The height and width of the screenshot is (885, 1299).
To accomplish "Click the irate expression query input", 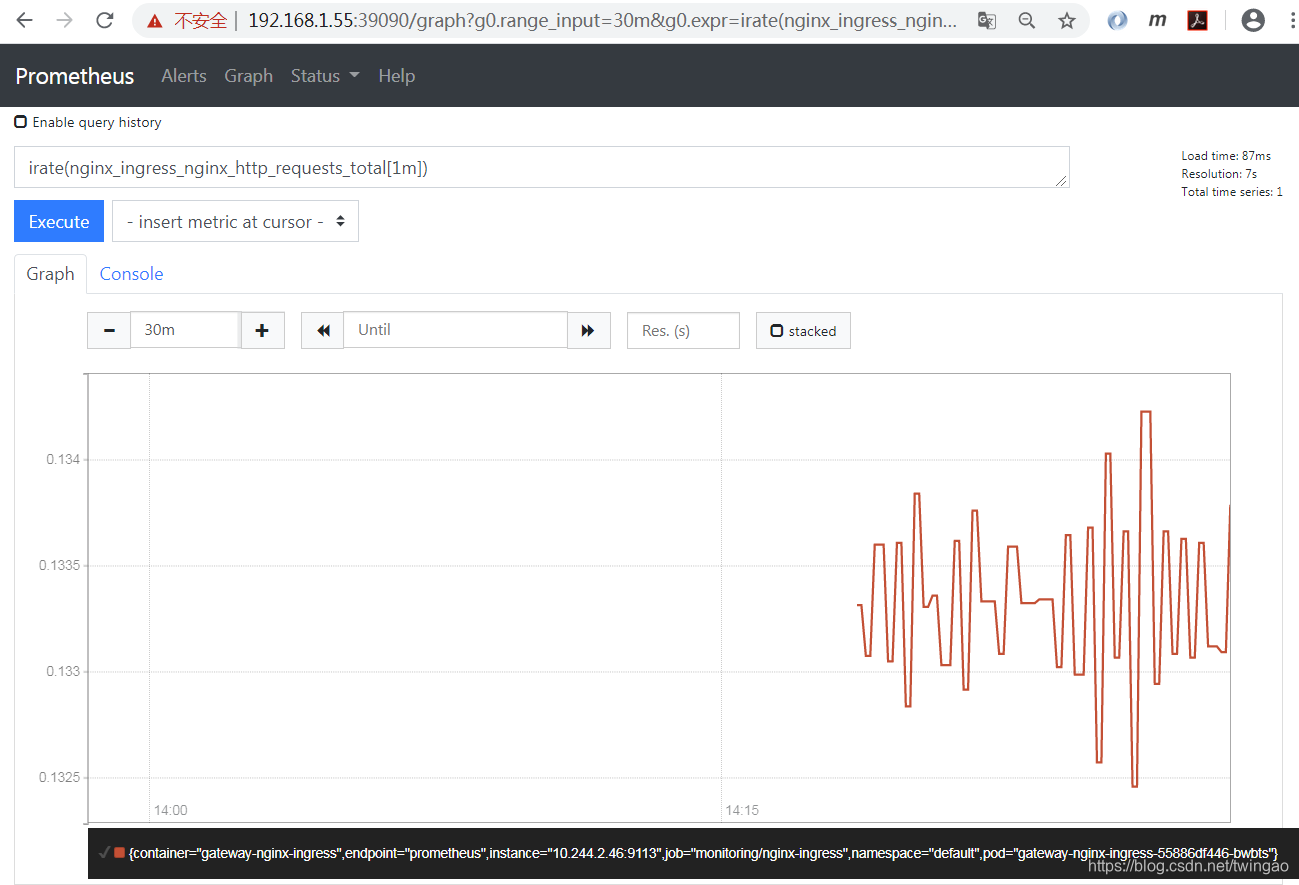I will [x=541, y=168].
